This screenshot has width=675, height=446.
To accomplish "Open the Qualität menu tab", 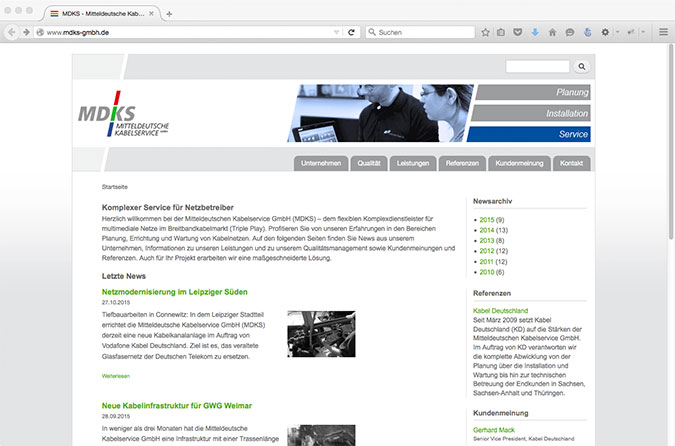I will coord(369,164).
